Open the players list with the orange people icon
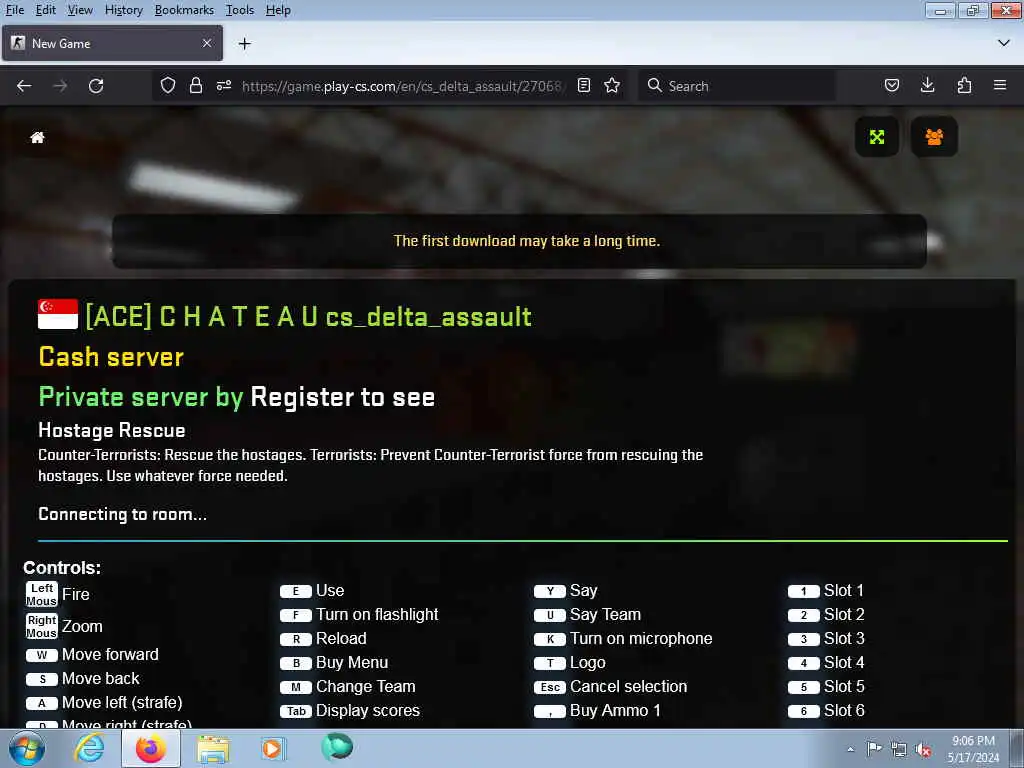This screenshot has width=1024, height=768. (934, 136)
